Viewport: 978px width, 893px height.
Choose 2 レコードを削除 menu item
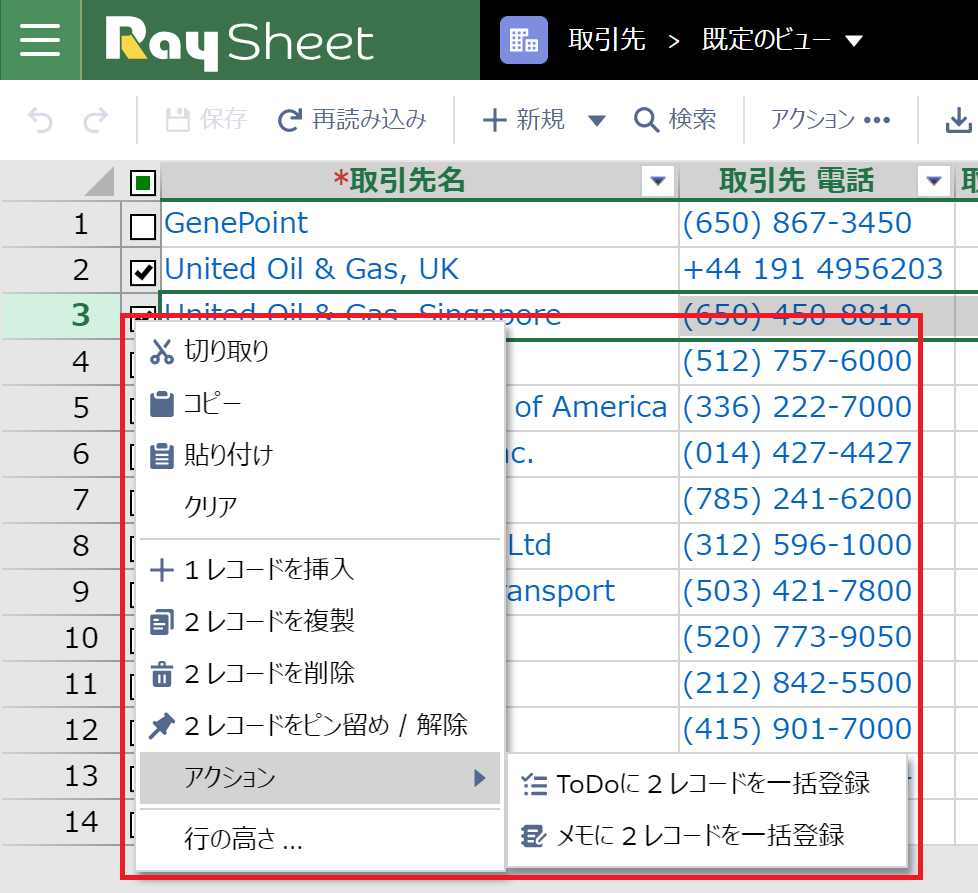click(319, 673)
